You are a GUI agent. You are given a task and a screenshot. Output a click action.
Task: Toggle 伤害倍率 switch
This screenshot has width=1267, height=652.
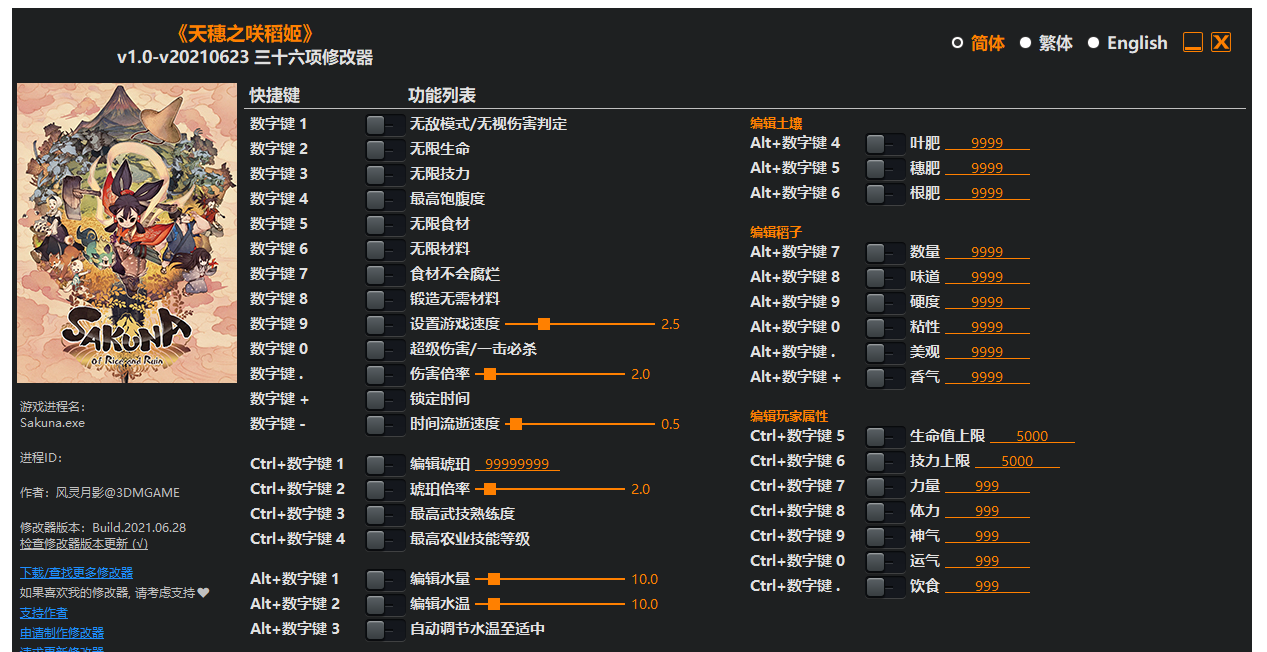[385, 374]
